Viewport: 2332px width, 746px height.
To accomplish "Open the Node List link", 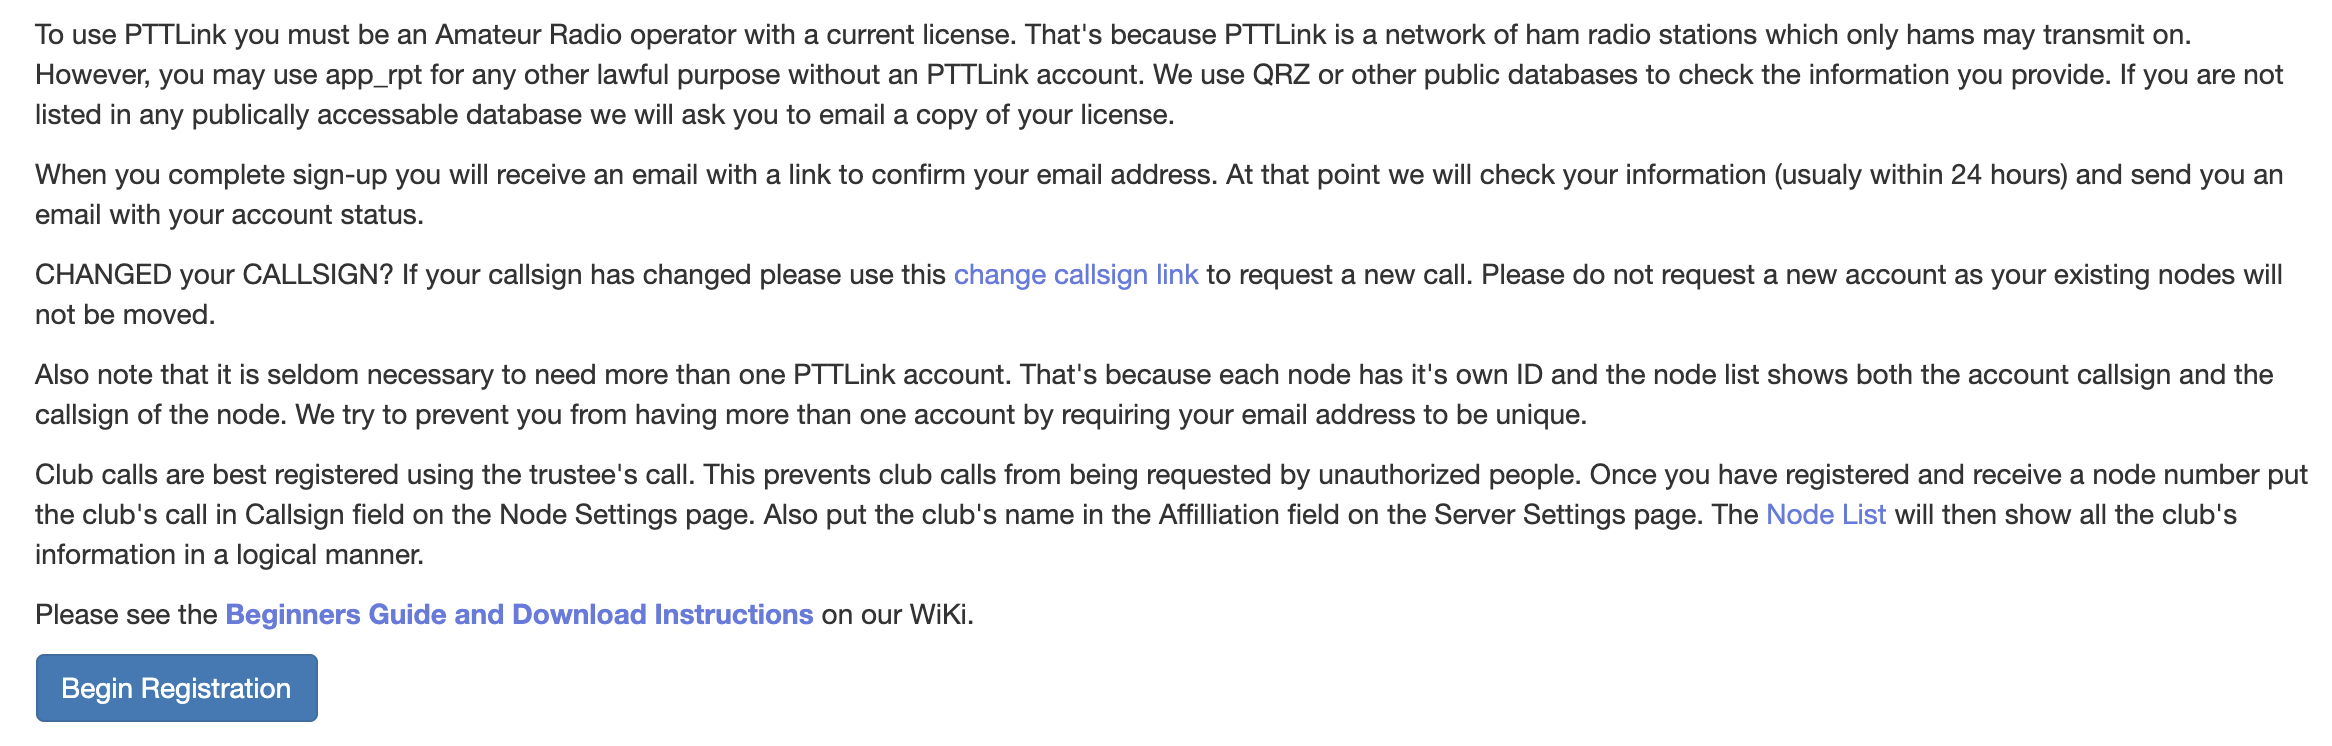I will click(x=1826, y=515).
